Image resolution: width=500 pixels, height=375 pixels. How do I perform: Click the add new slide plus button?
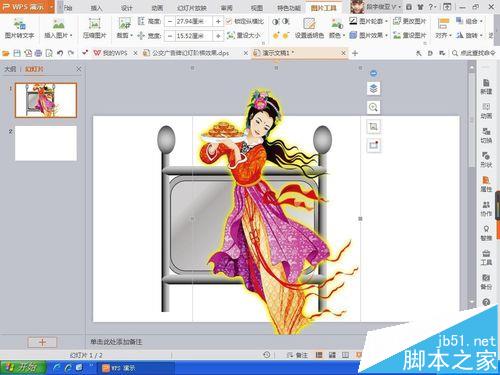(x=42, y=342)
